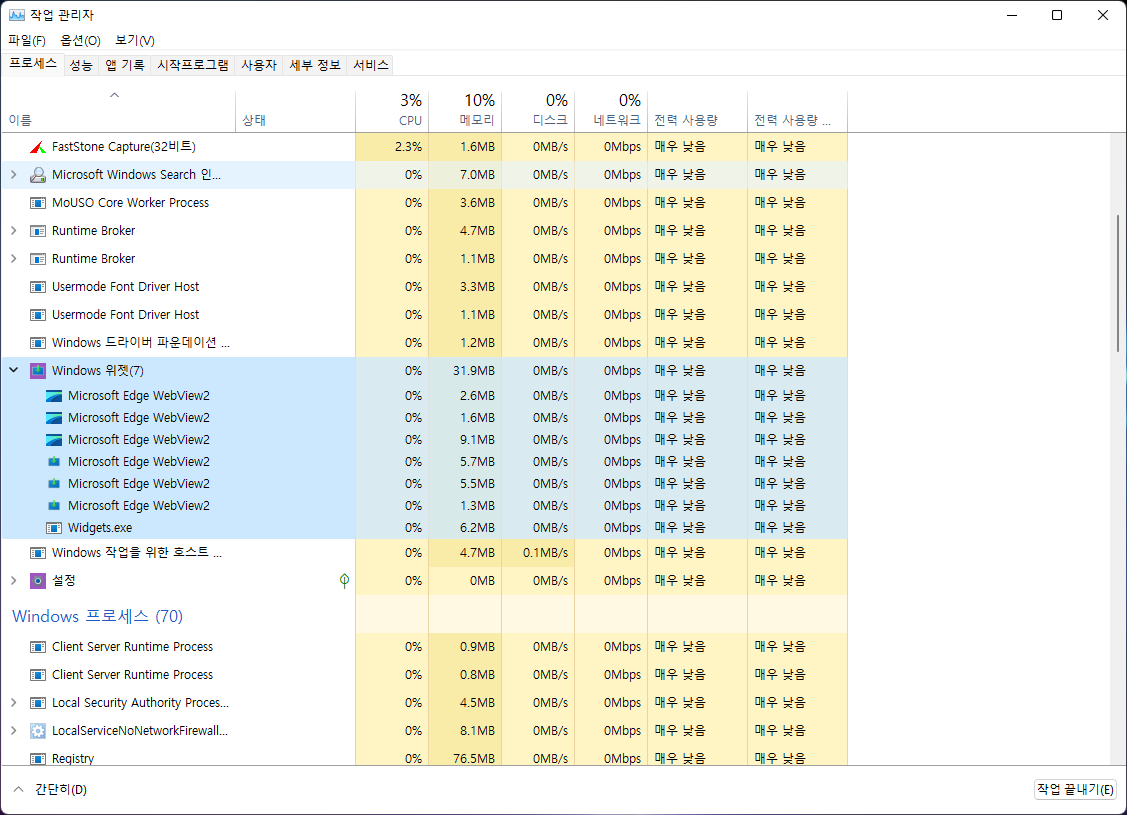Click the Task Manager title bar icon

(16, 15)
